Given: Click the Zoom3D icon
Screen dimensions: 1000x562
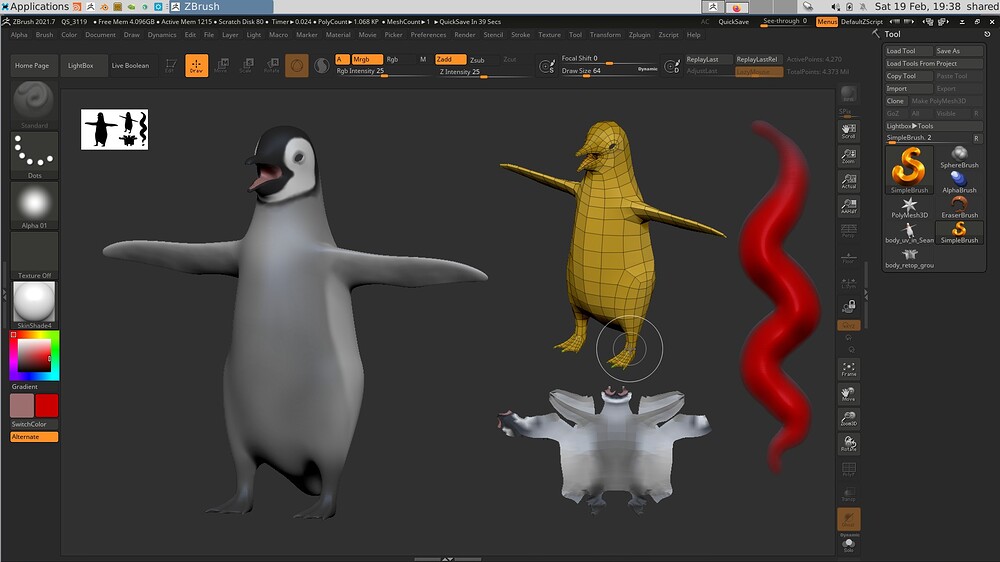Looking at the screenshot, I should 848,418.
